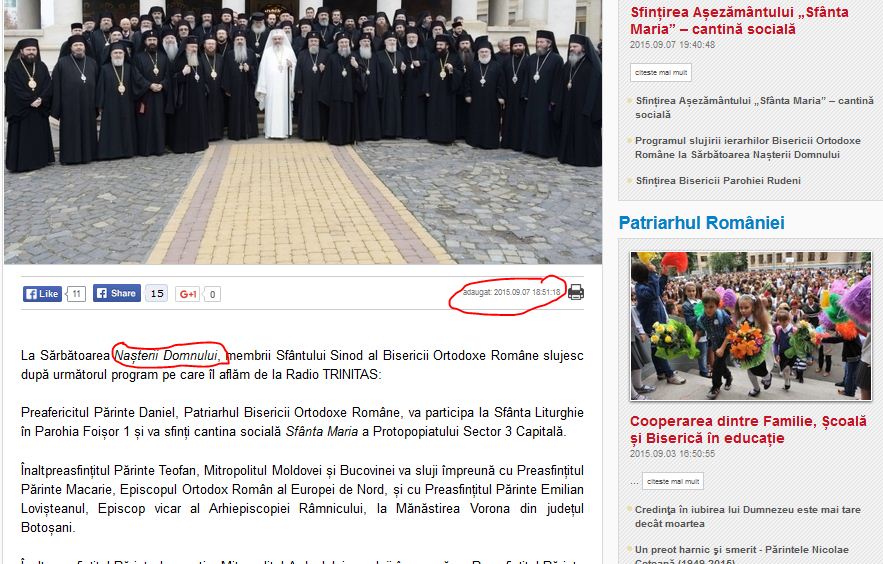Click the share count box showing 15
The image size is (883, 564).
156,294
